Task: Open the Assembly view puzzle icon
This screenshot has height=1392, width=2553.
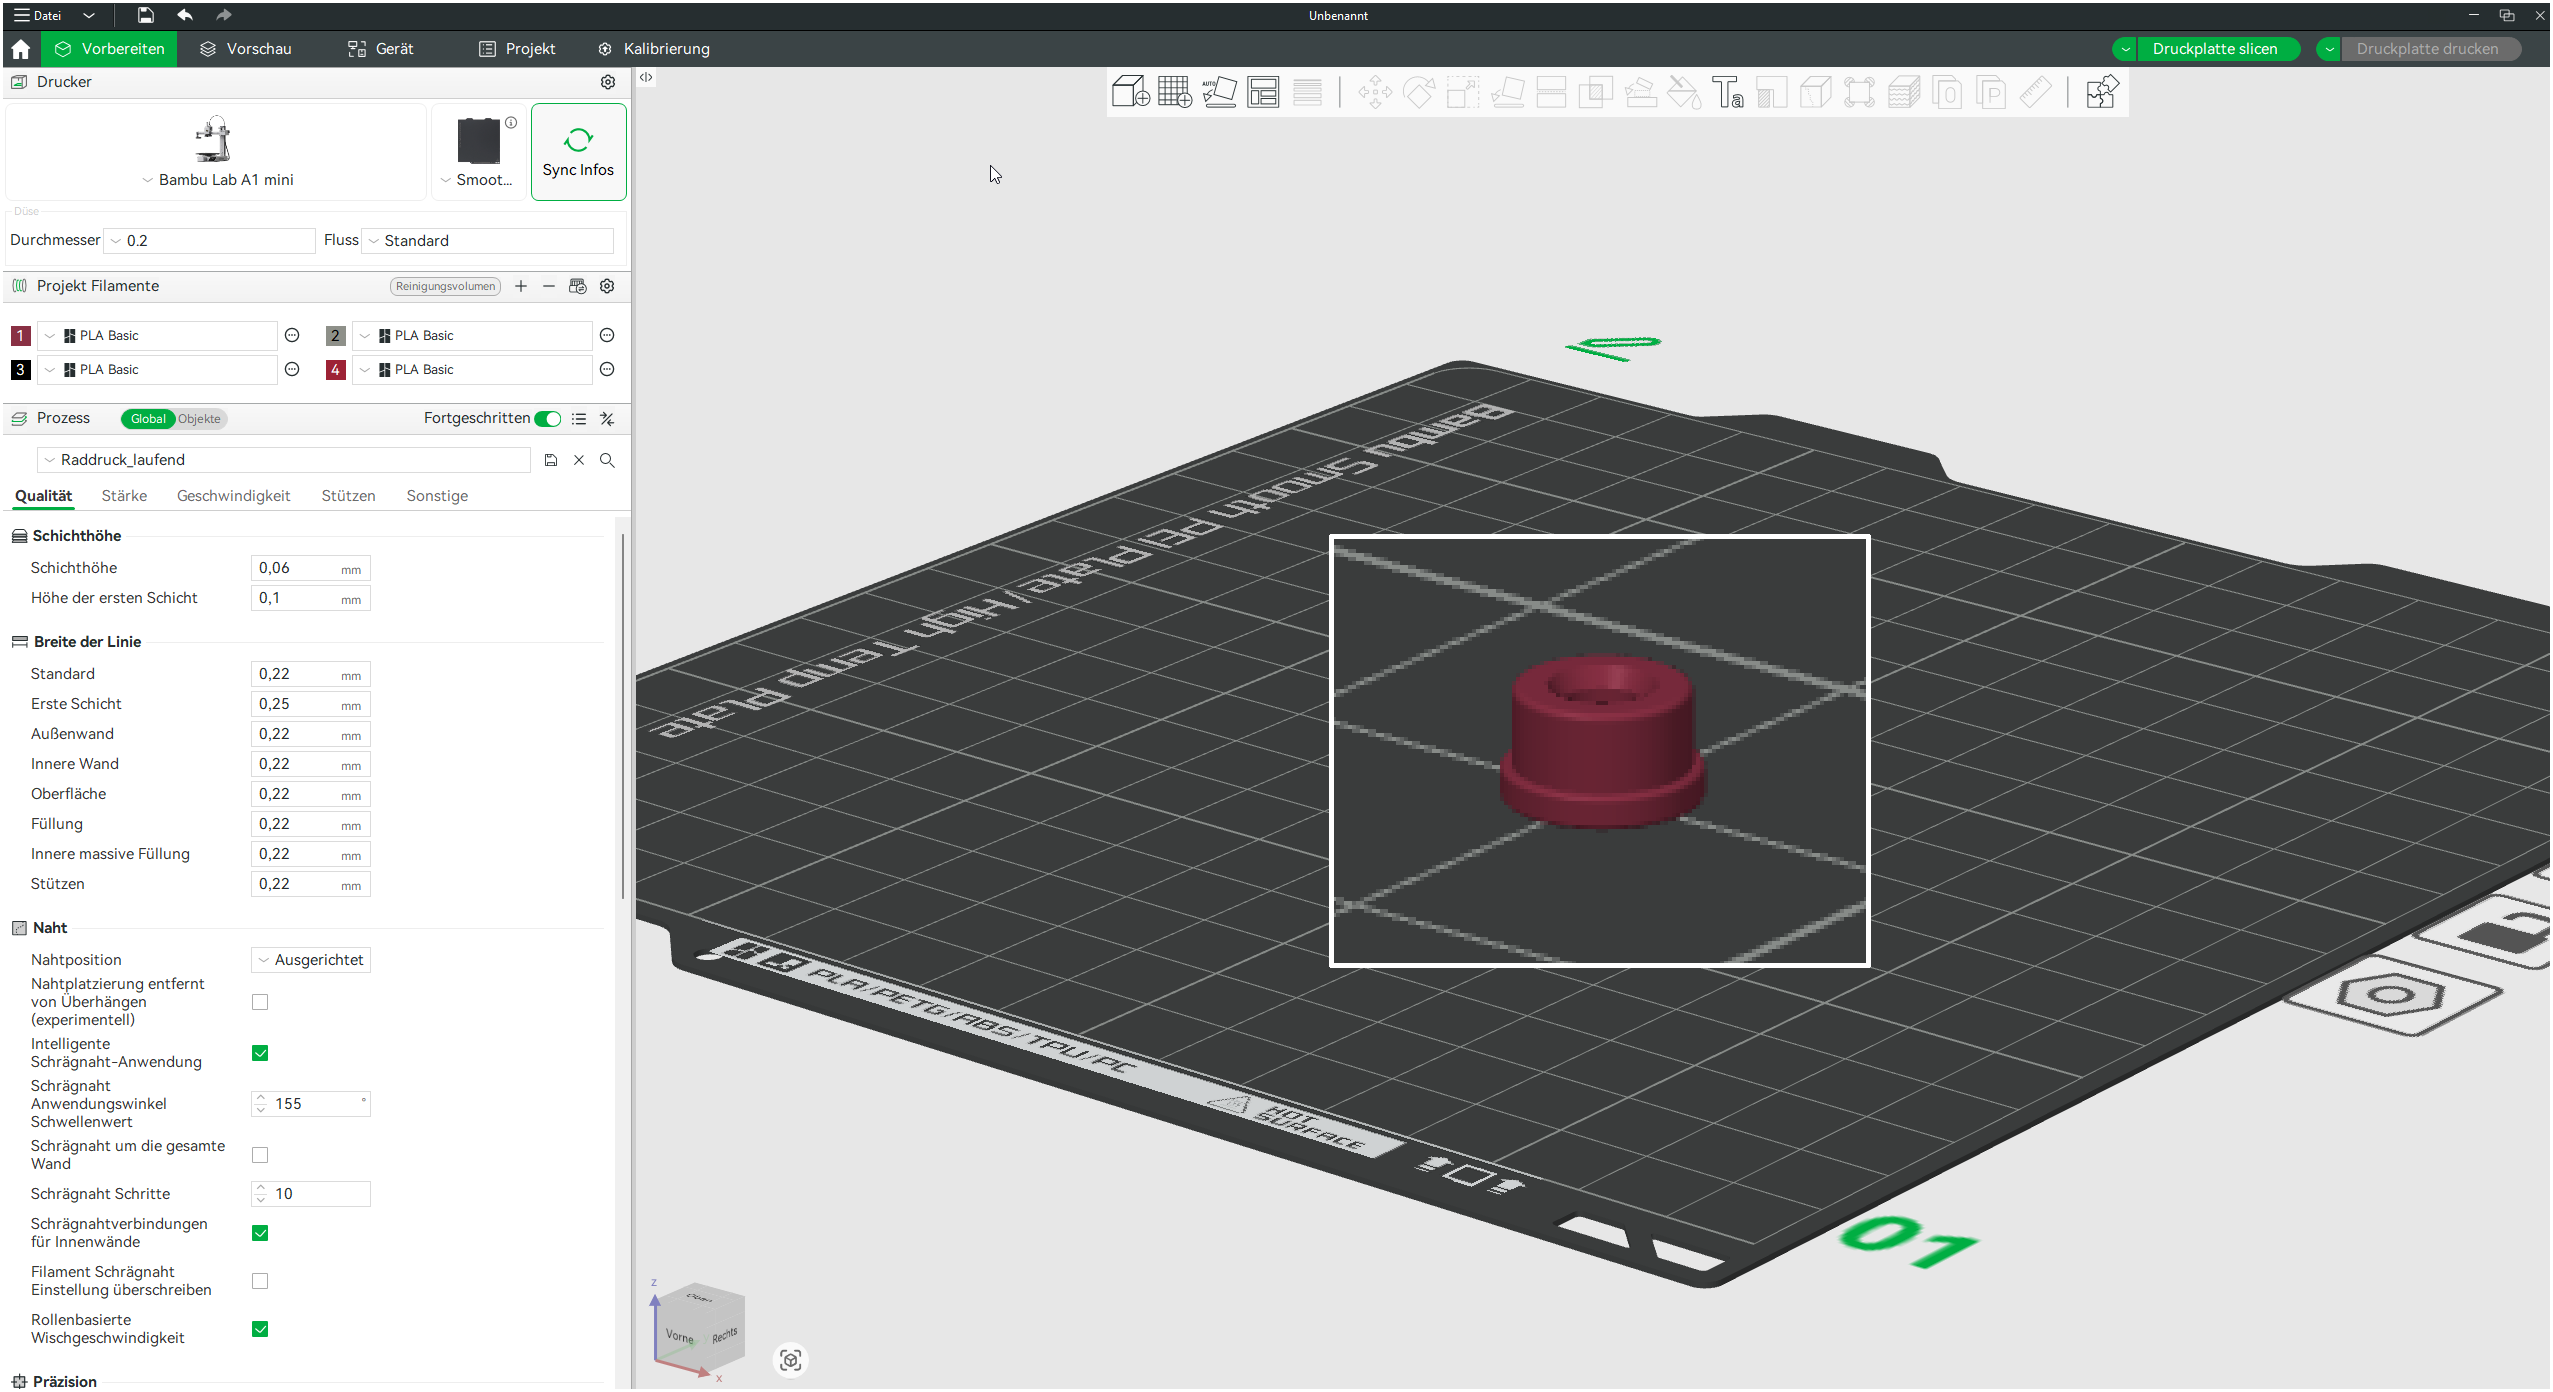Action: (x=2101, y=92)
